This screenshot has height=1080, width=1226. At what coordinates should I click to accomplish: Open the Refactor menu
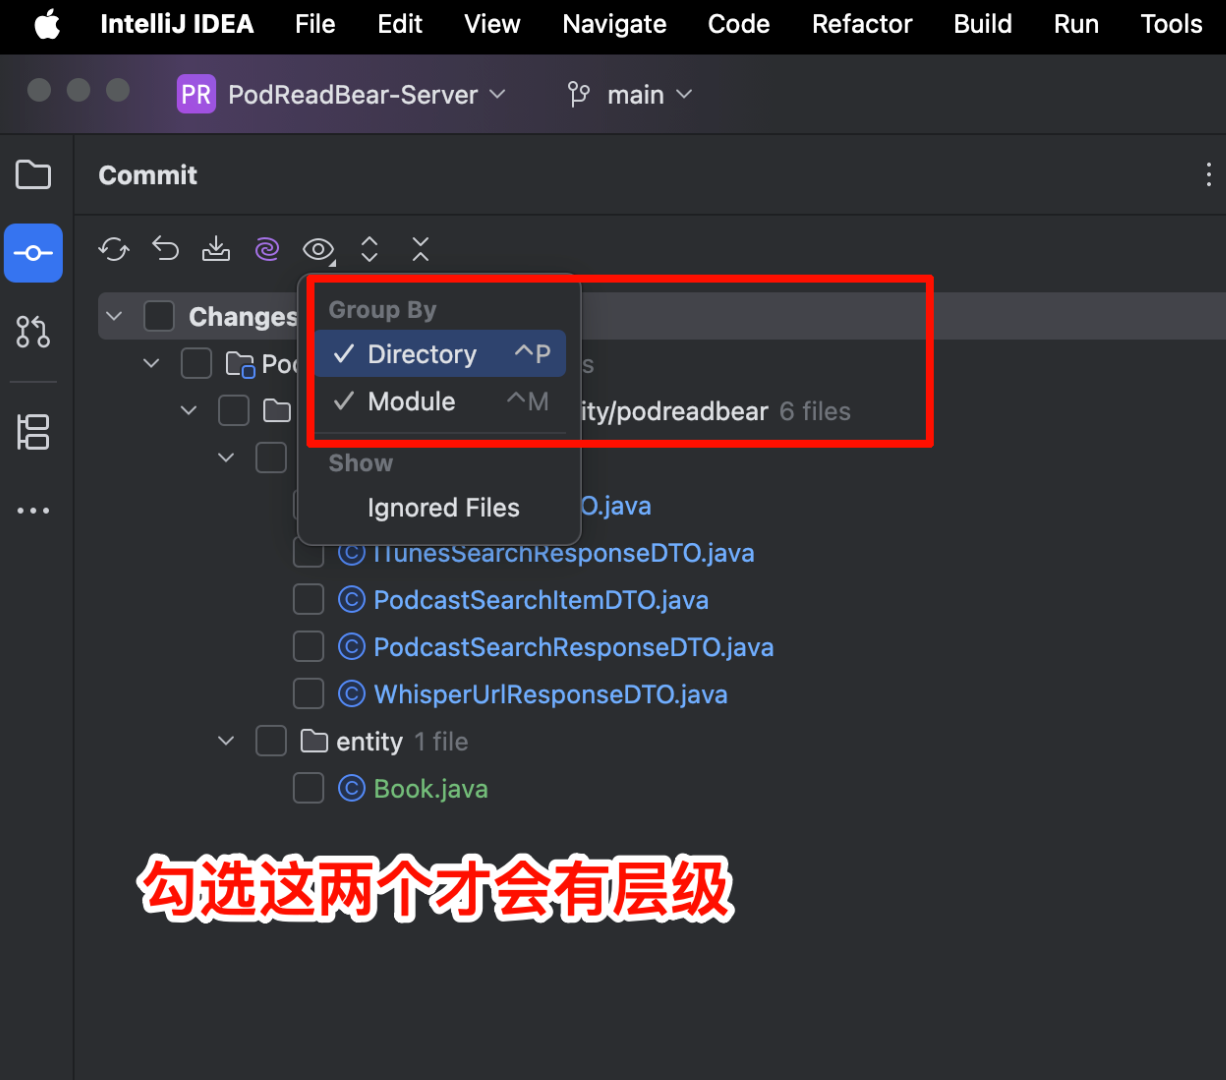861,24
